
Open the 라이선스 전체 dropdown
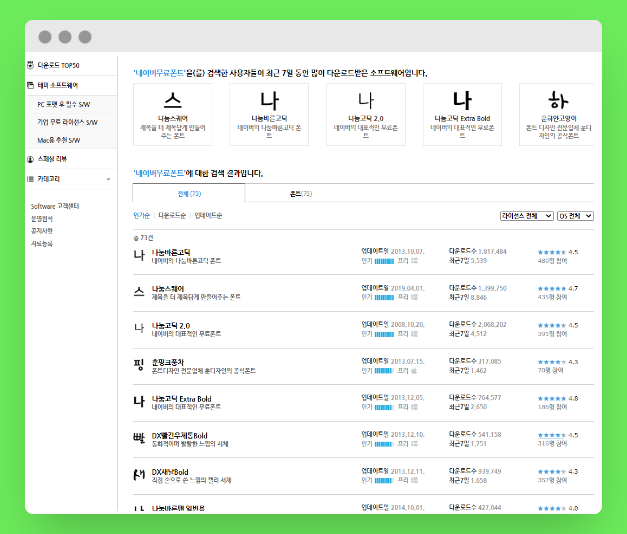pos(527,216)
